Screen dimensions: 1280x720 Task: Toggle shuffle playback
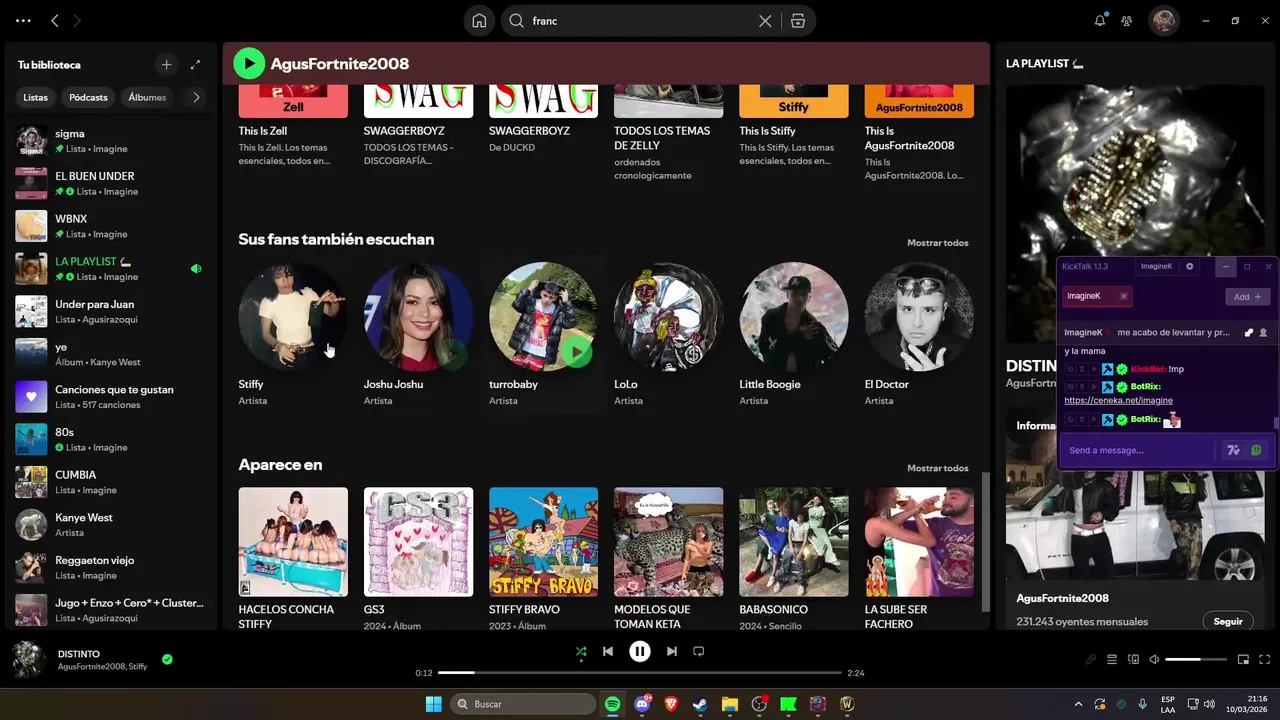tap(581, 651)
